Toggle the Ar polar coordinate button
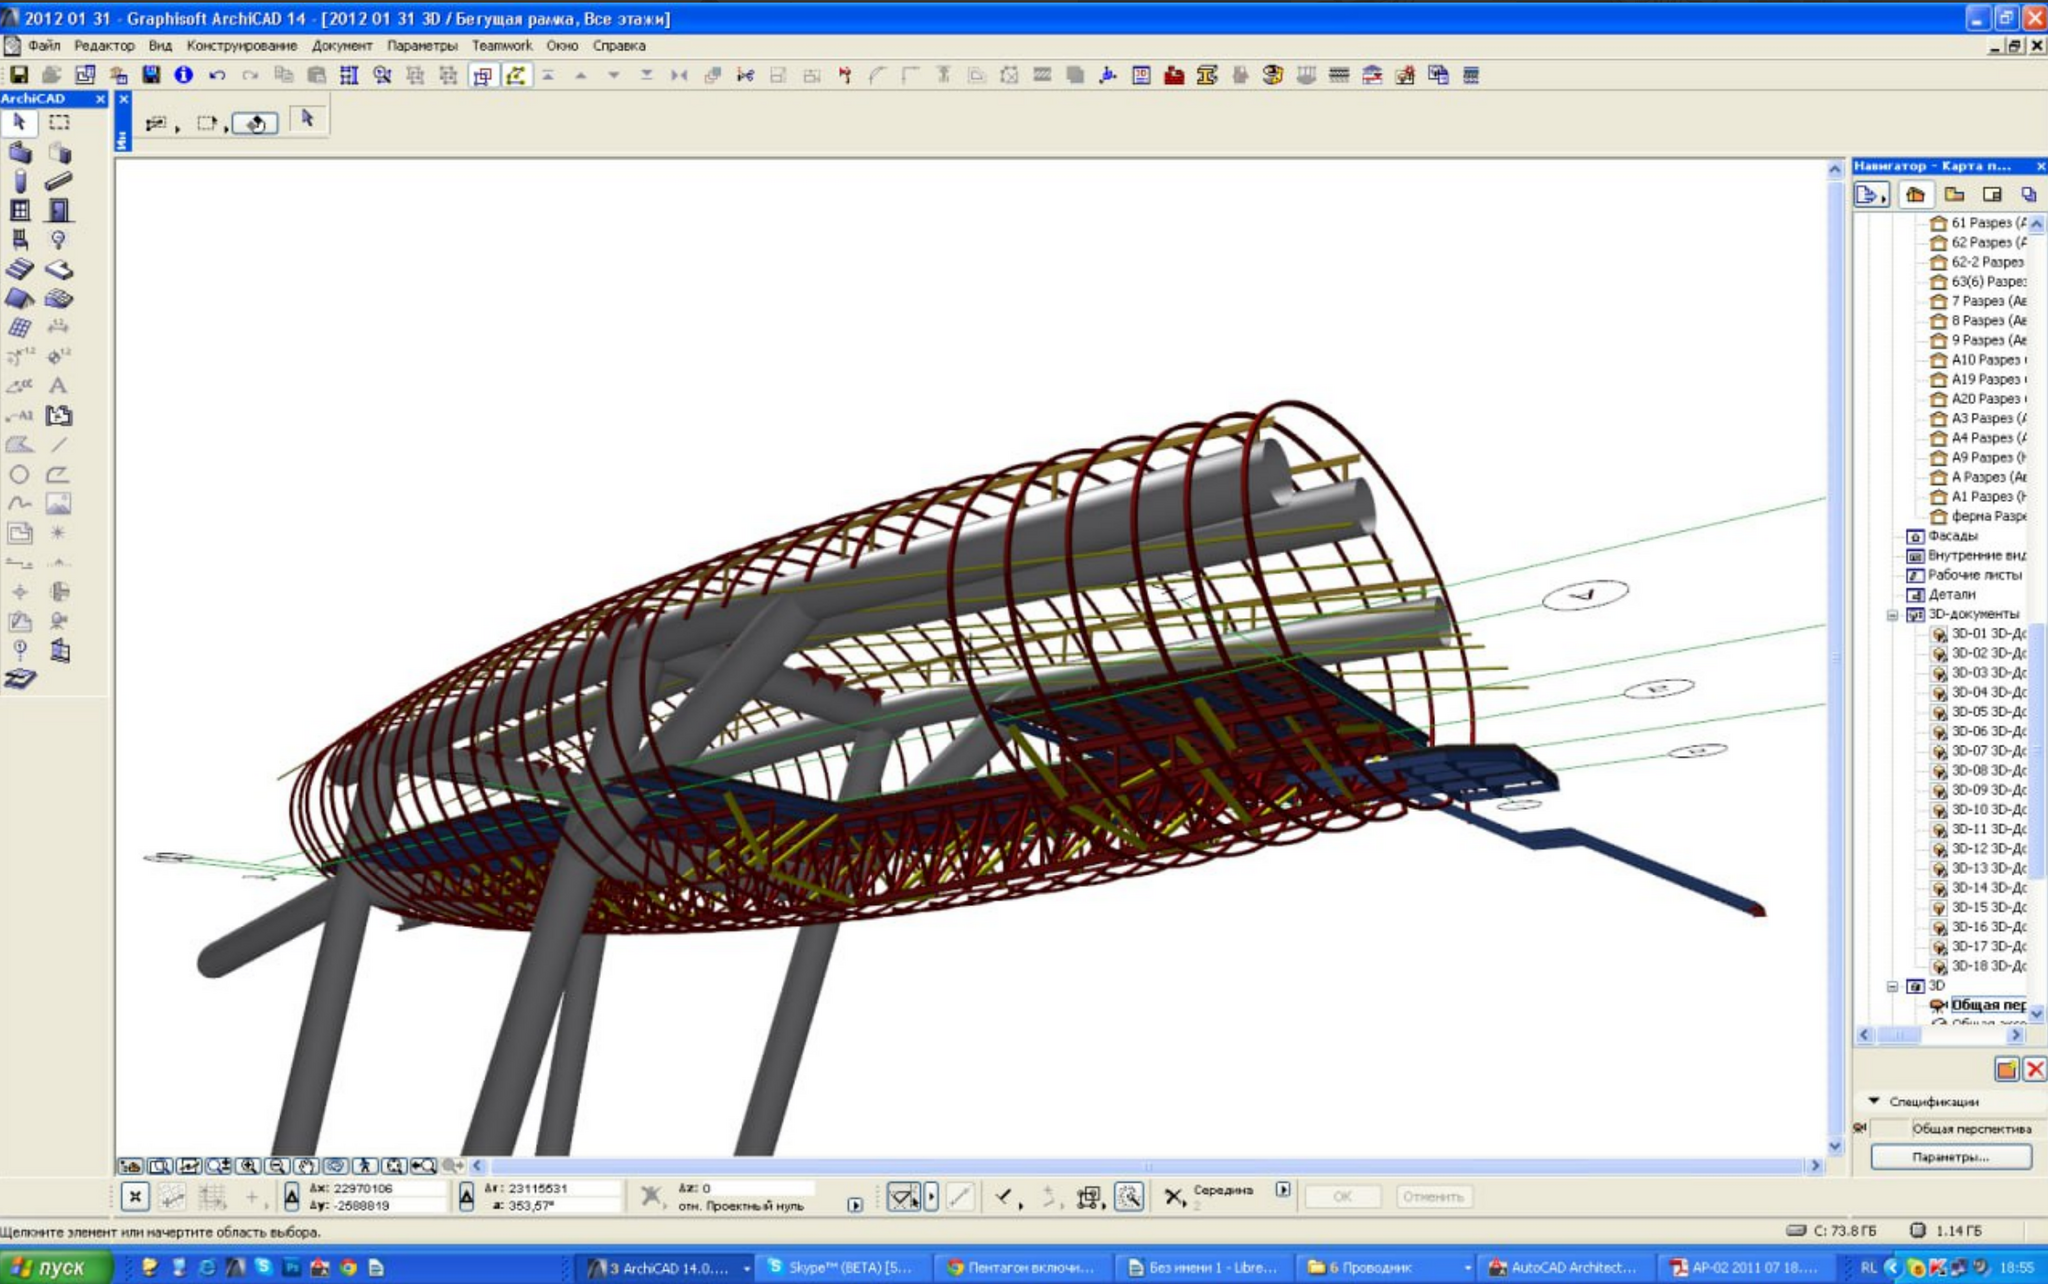The height and width of the screenshot is (1284, 2048). click(x=466, y=1196)
